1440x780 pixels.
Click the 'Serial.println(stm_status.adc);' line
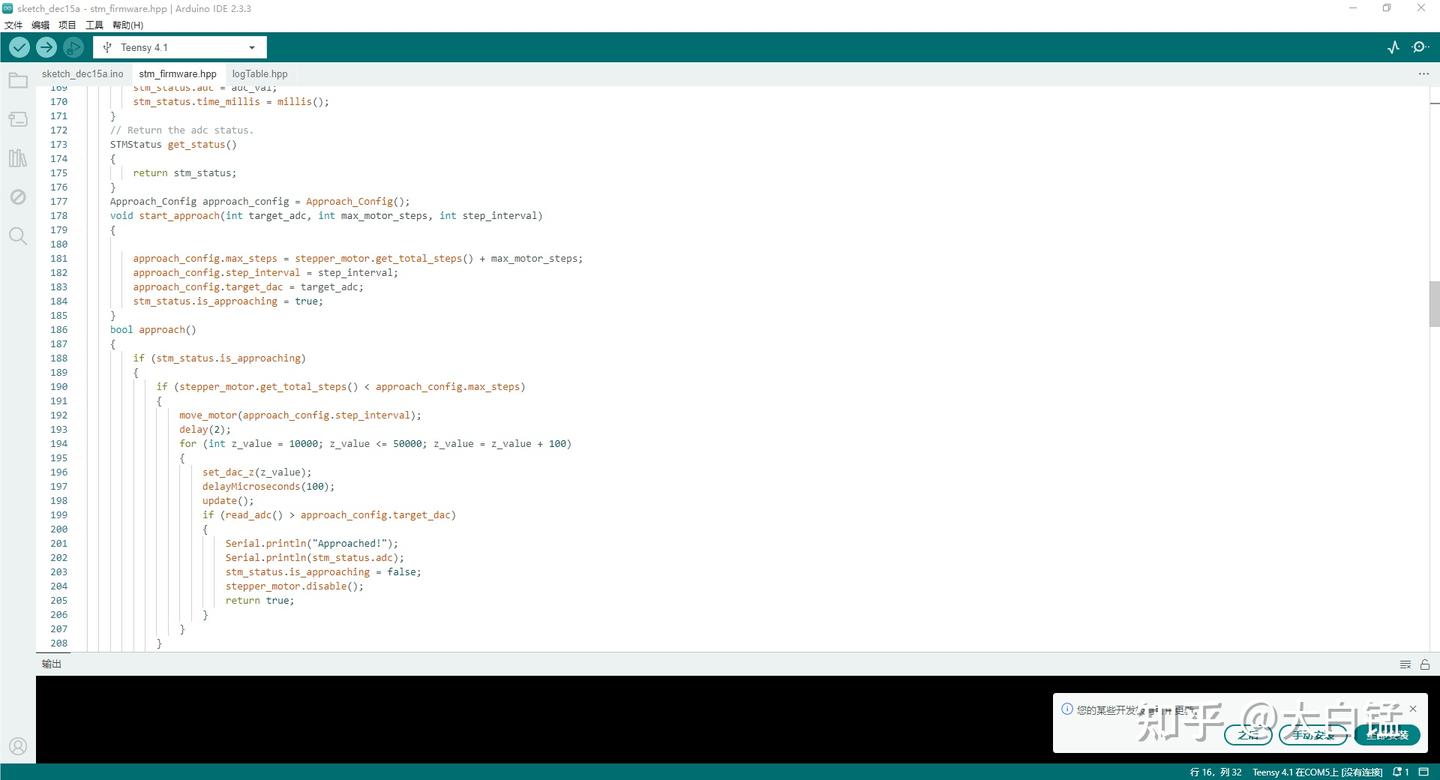pos(315,558)
